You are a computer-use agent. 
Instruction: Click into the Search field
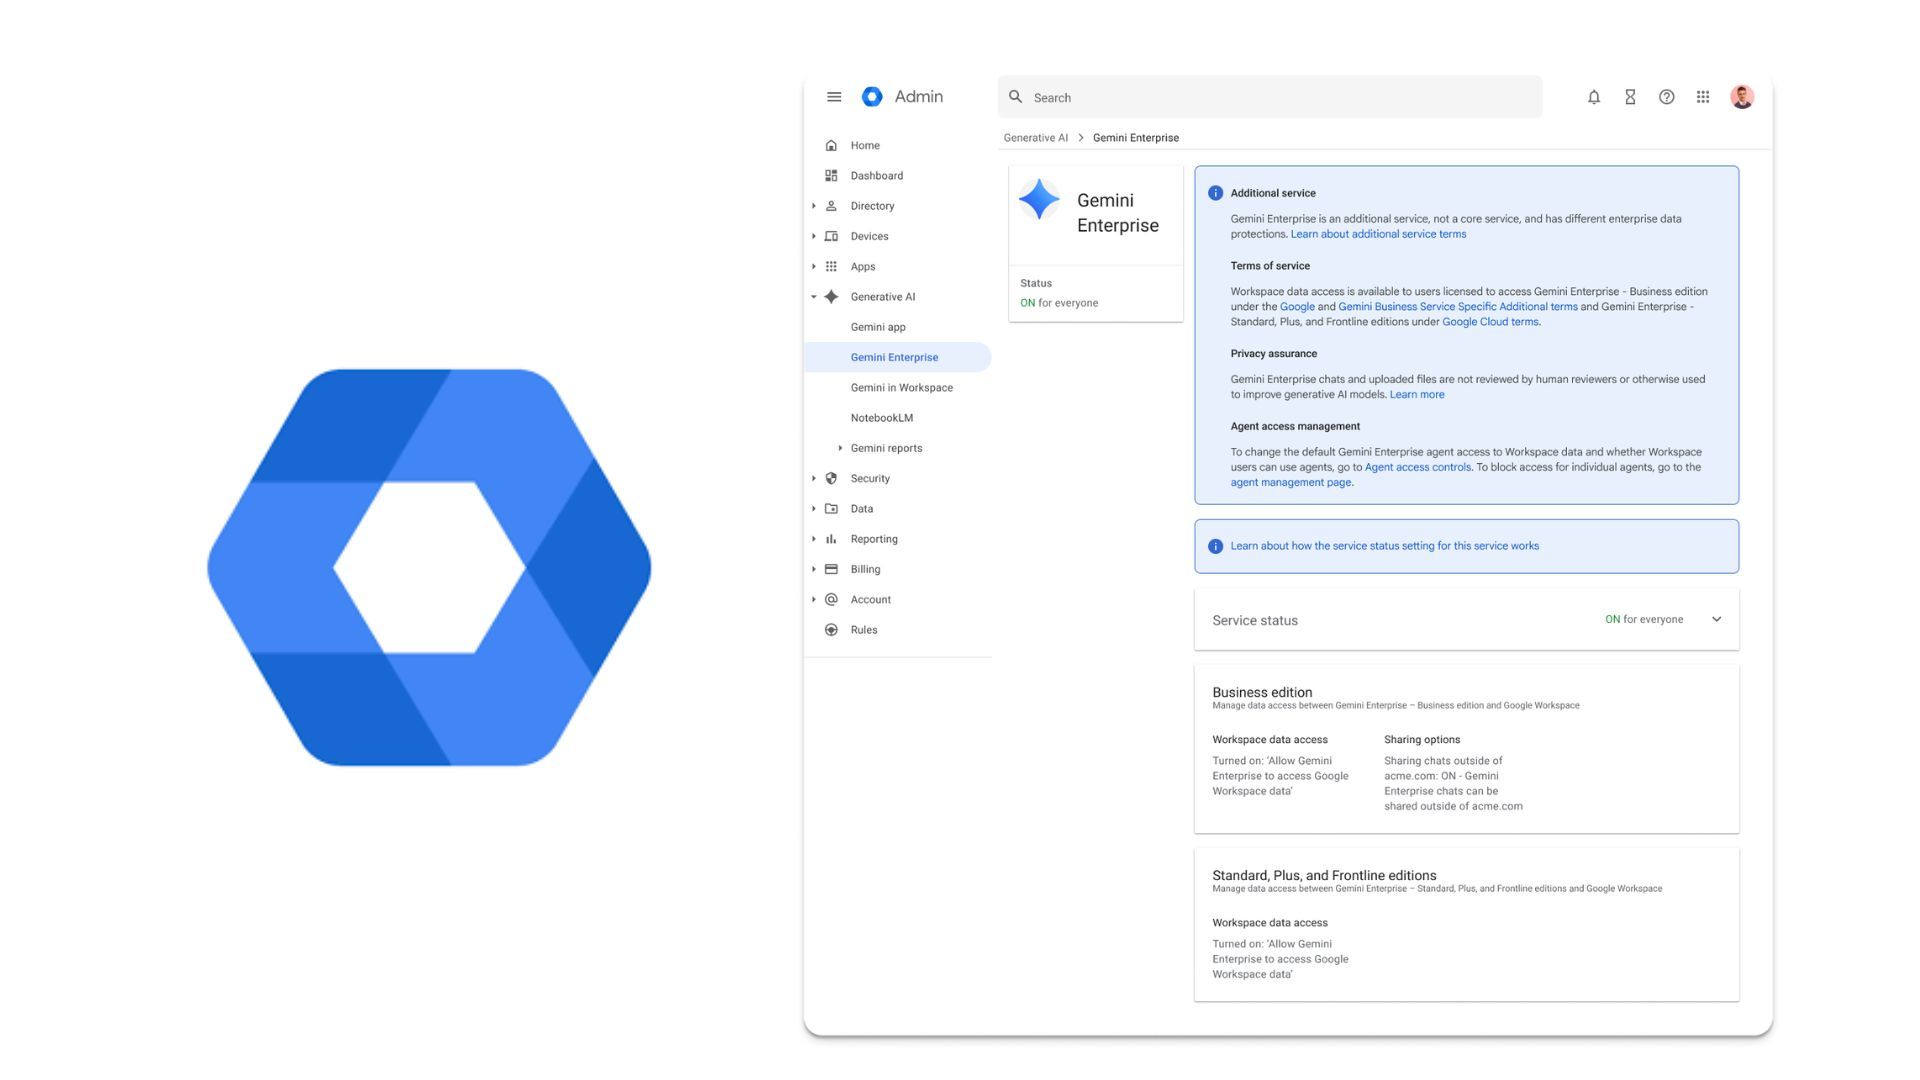(1269, 97)
